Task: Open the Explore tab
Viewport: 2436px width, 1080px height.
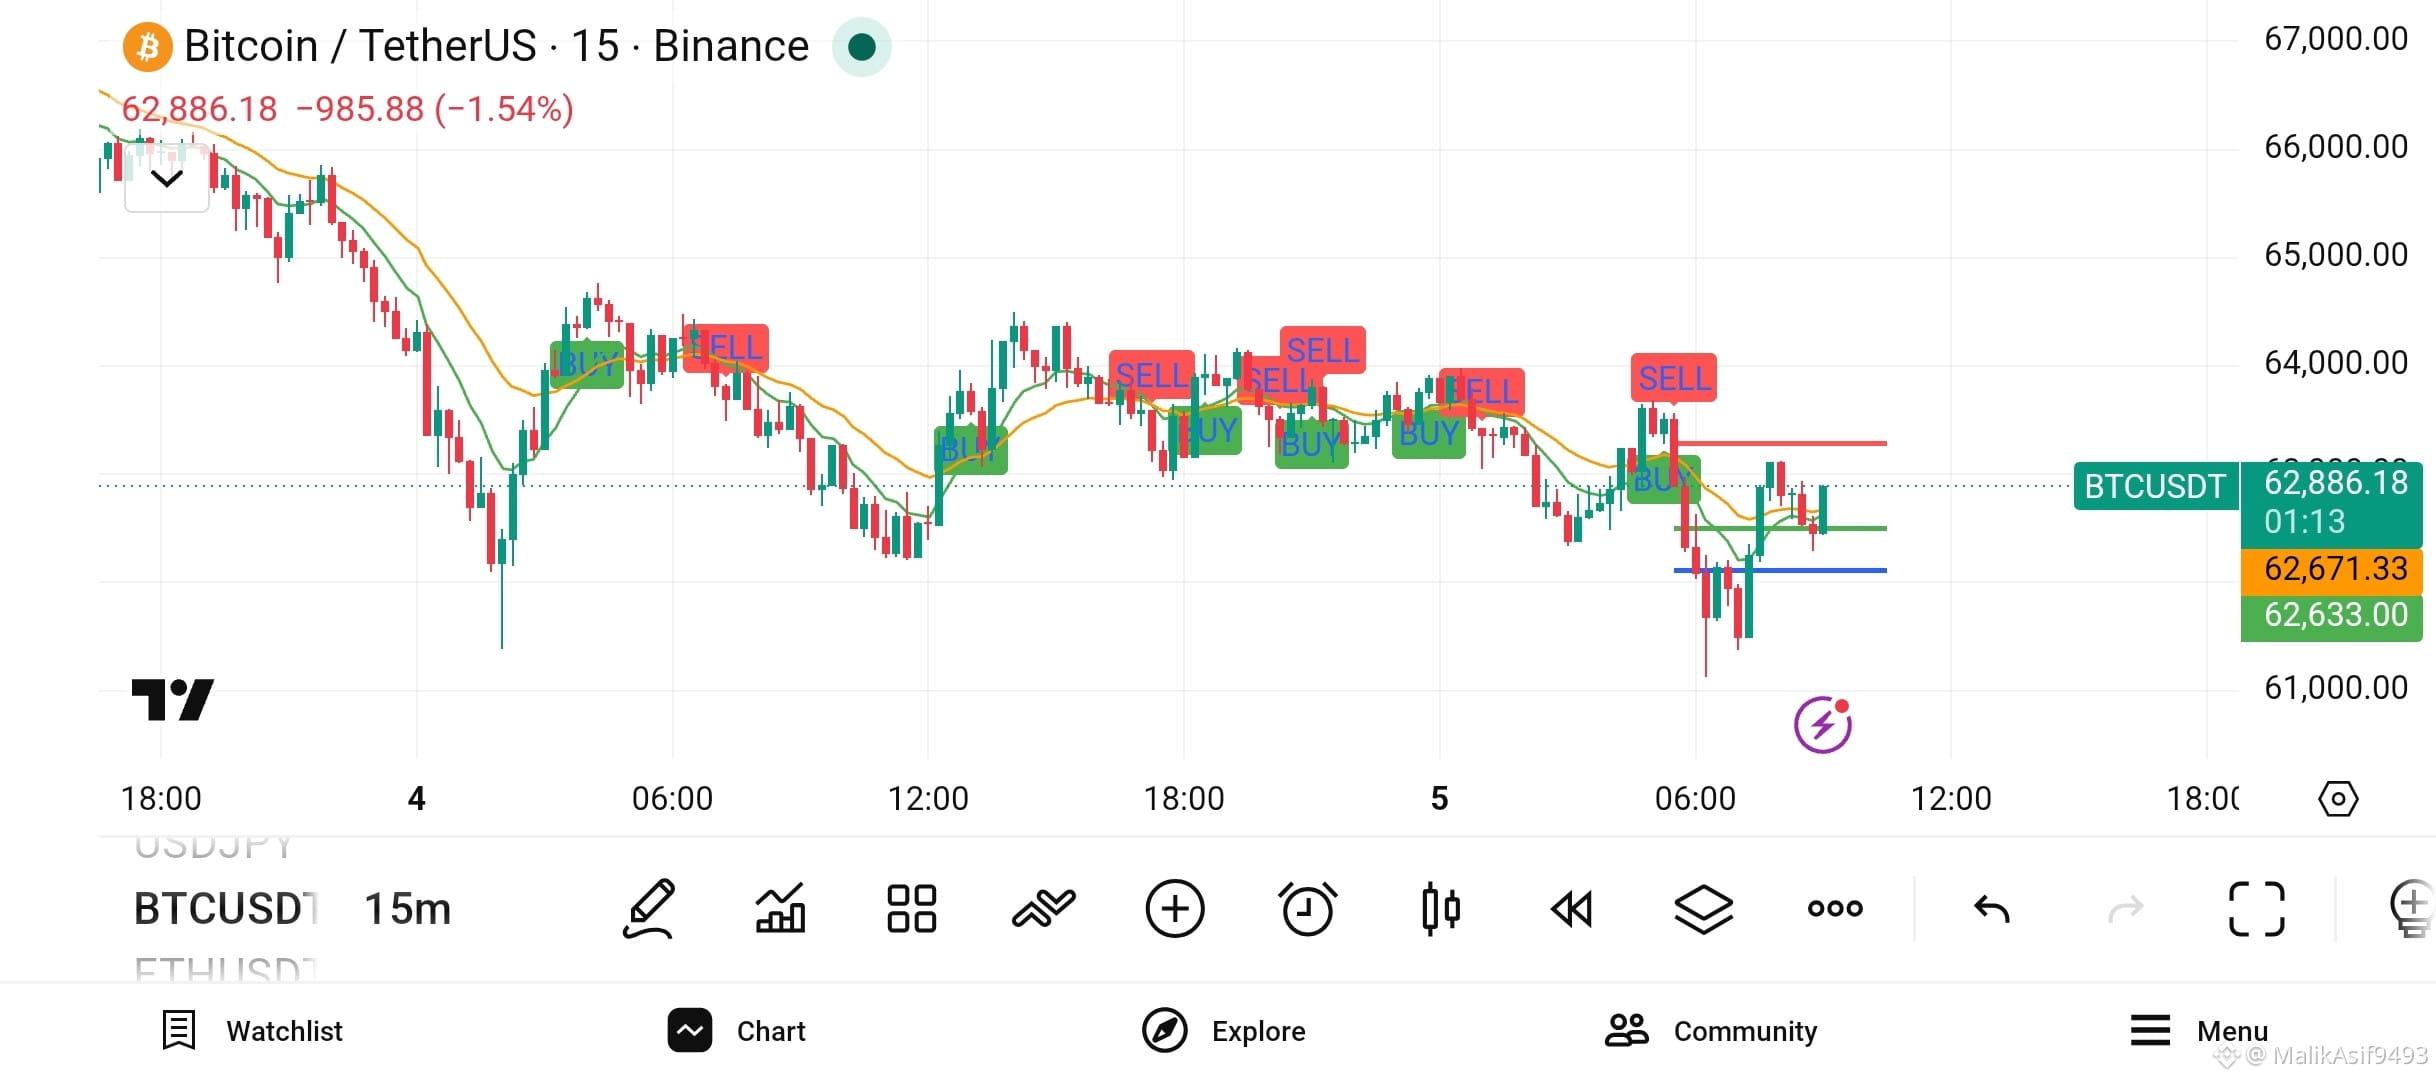Action: [x=1224, y=1031]
